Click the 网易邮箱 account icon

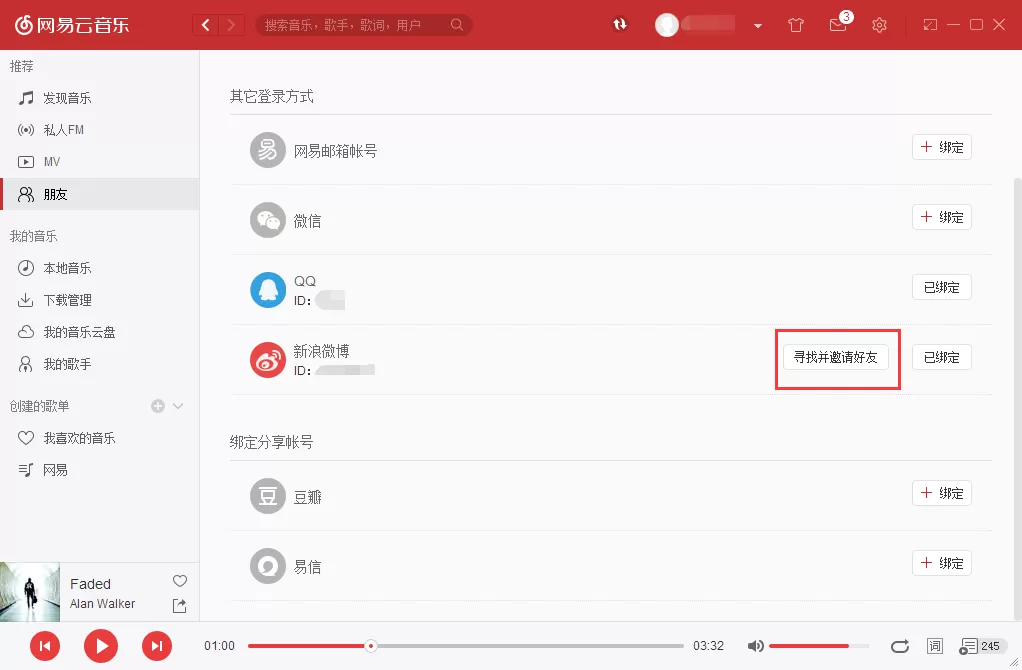268,150
